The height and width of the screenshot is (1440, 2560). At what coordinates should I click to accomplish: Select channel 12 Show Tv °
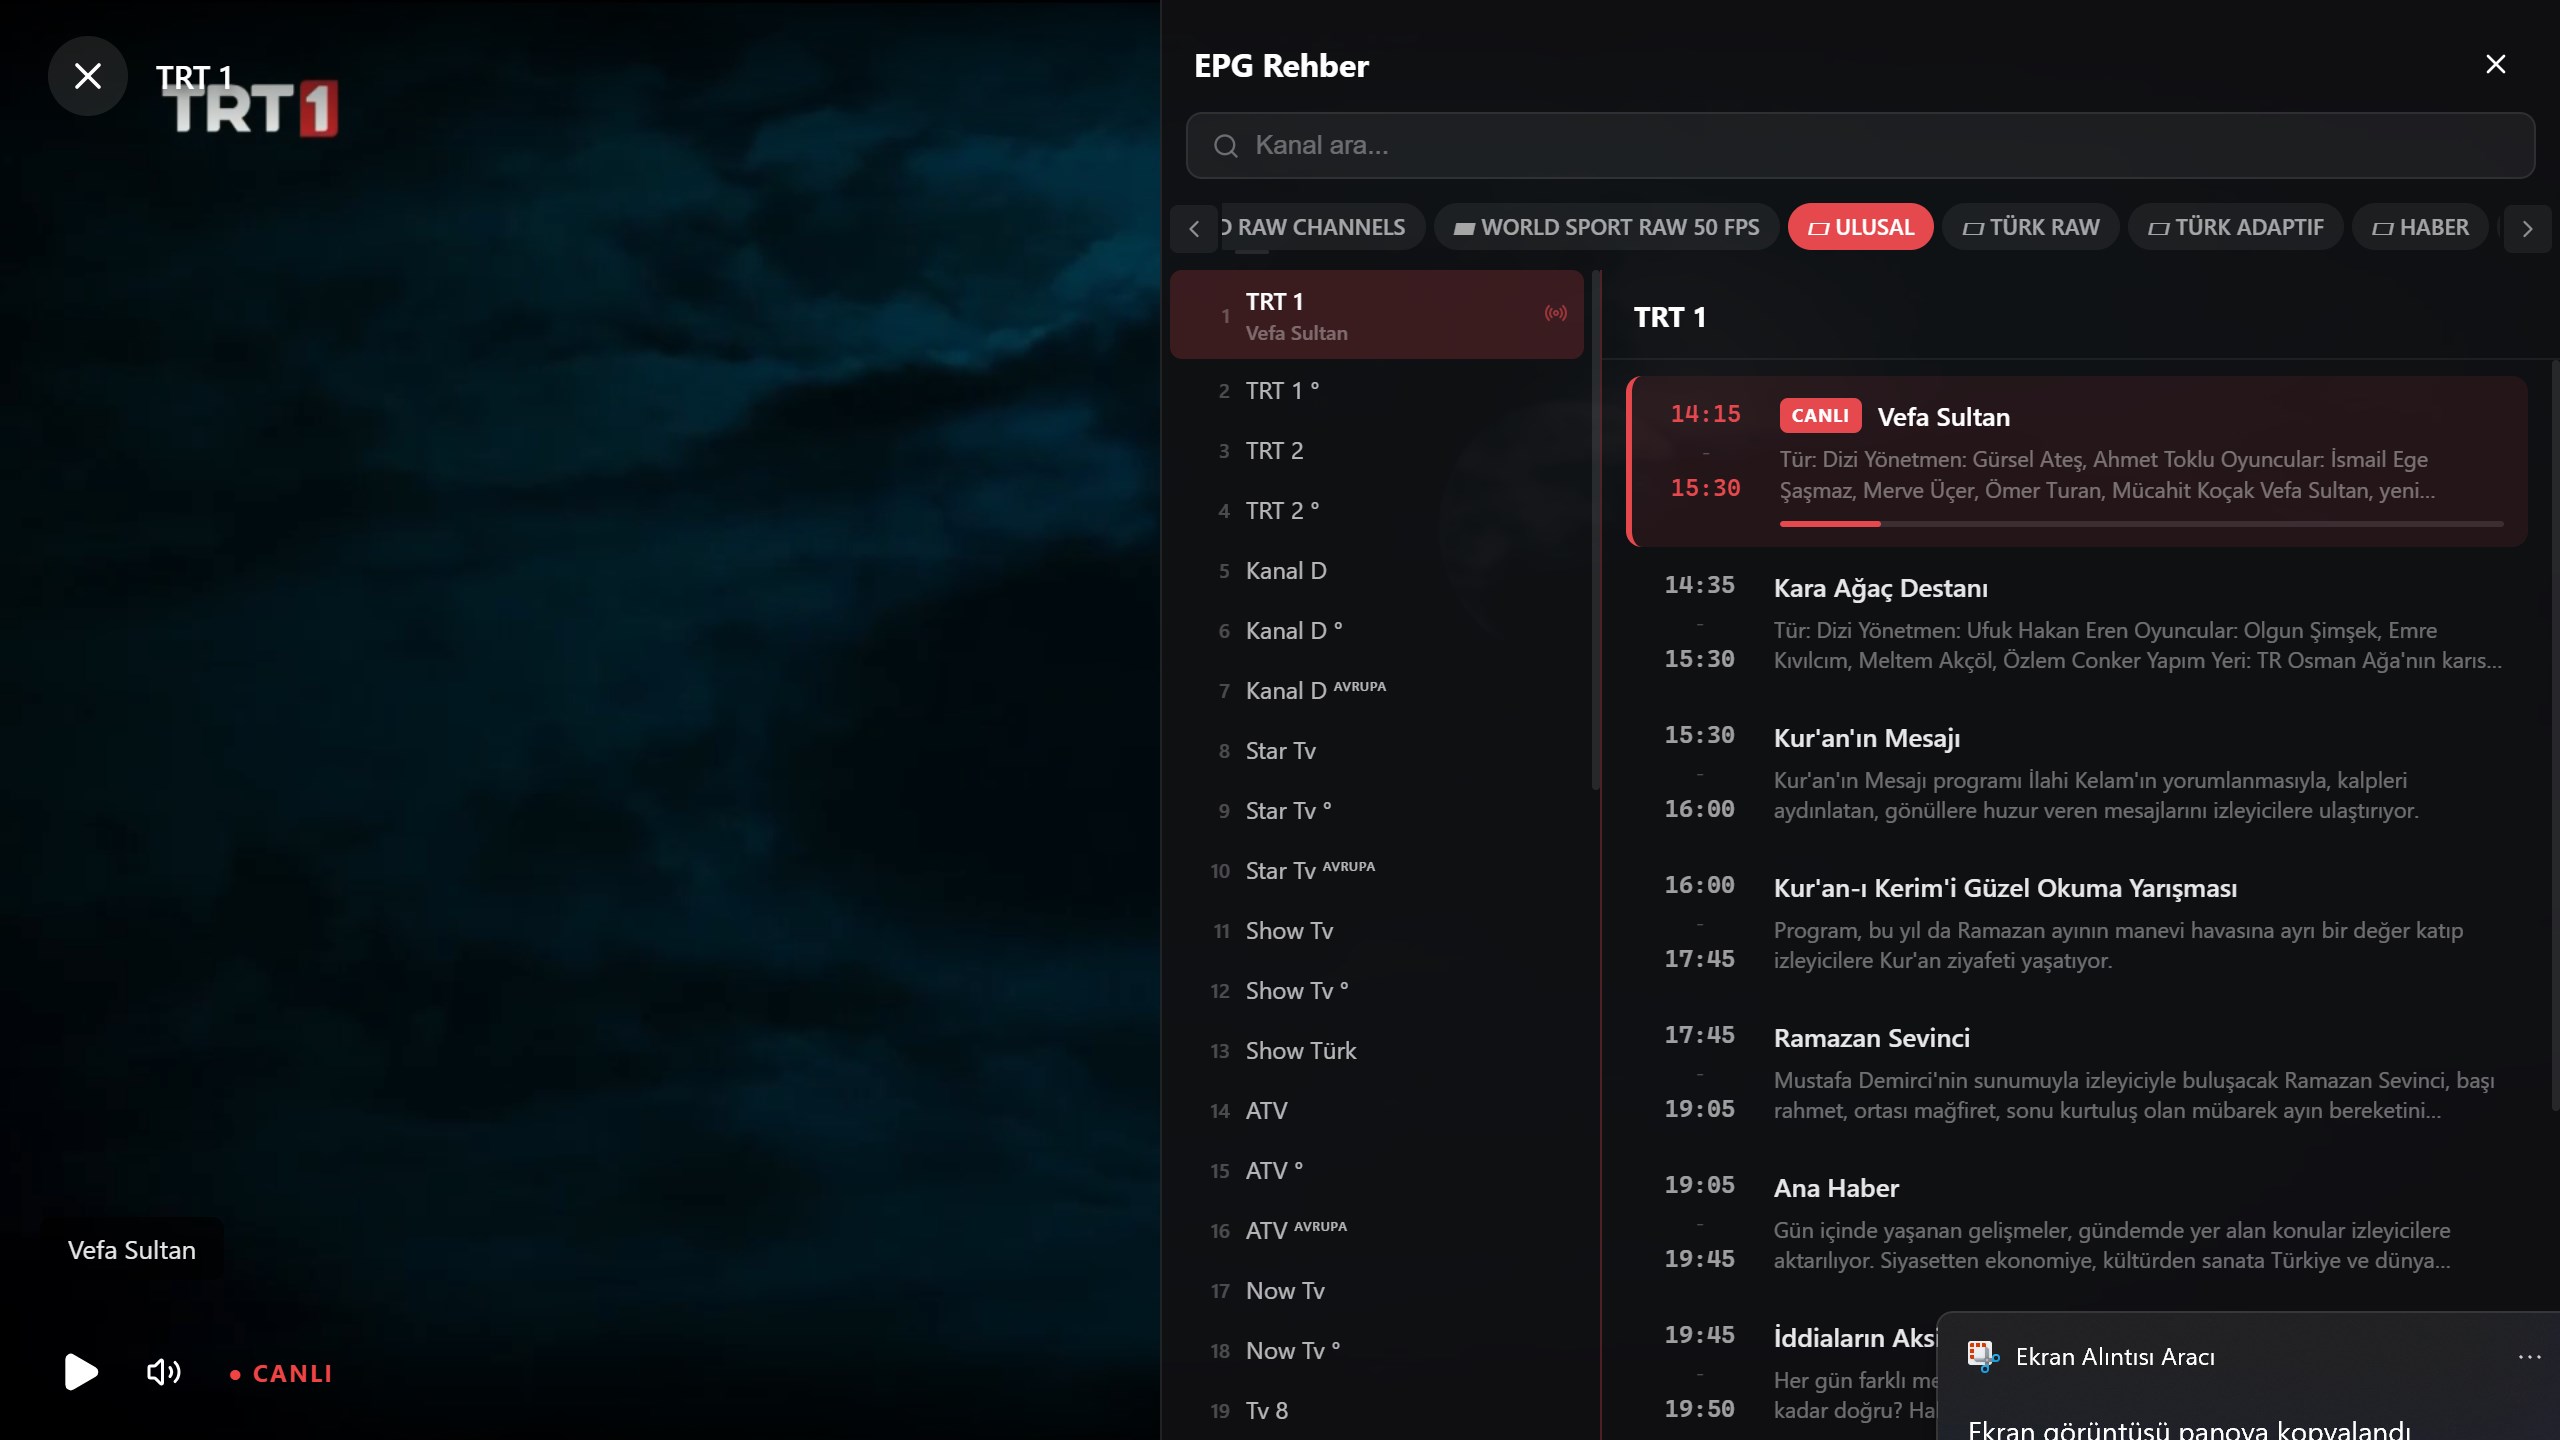[1377, 991]
